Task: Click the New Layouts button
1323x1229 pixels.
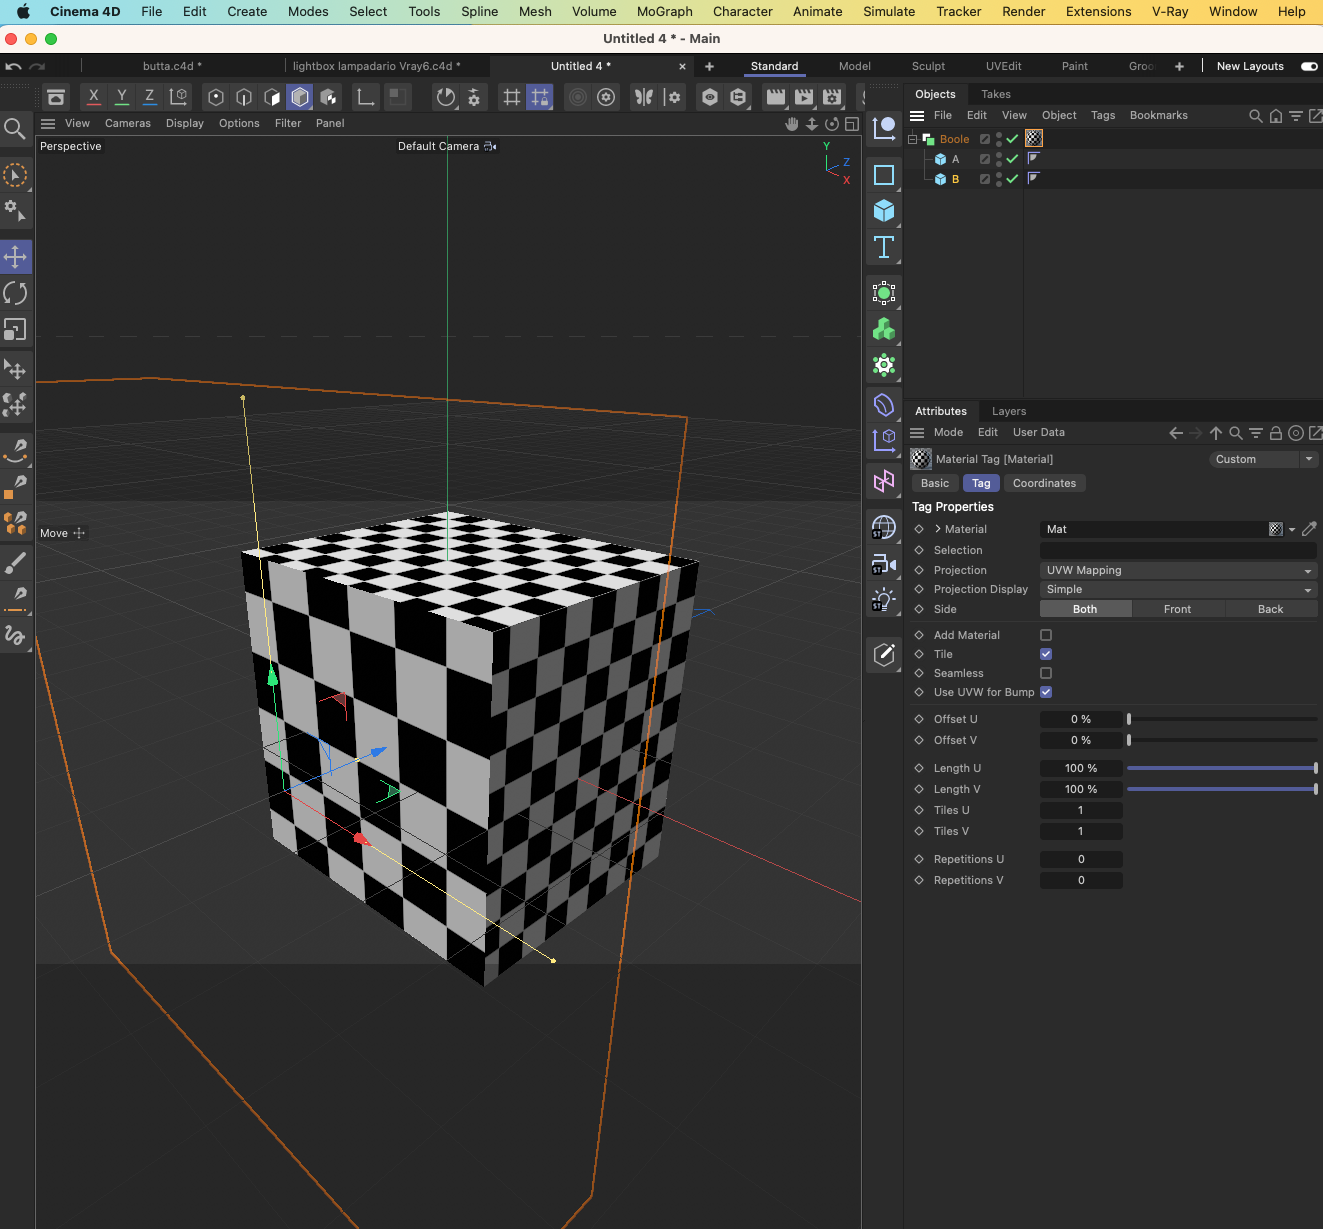Action: [x=1250, y=66]
